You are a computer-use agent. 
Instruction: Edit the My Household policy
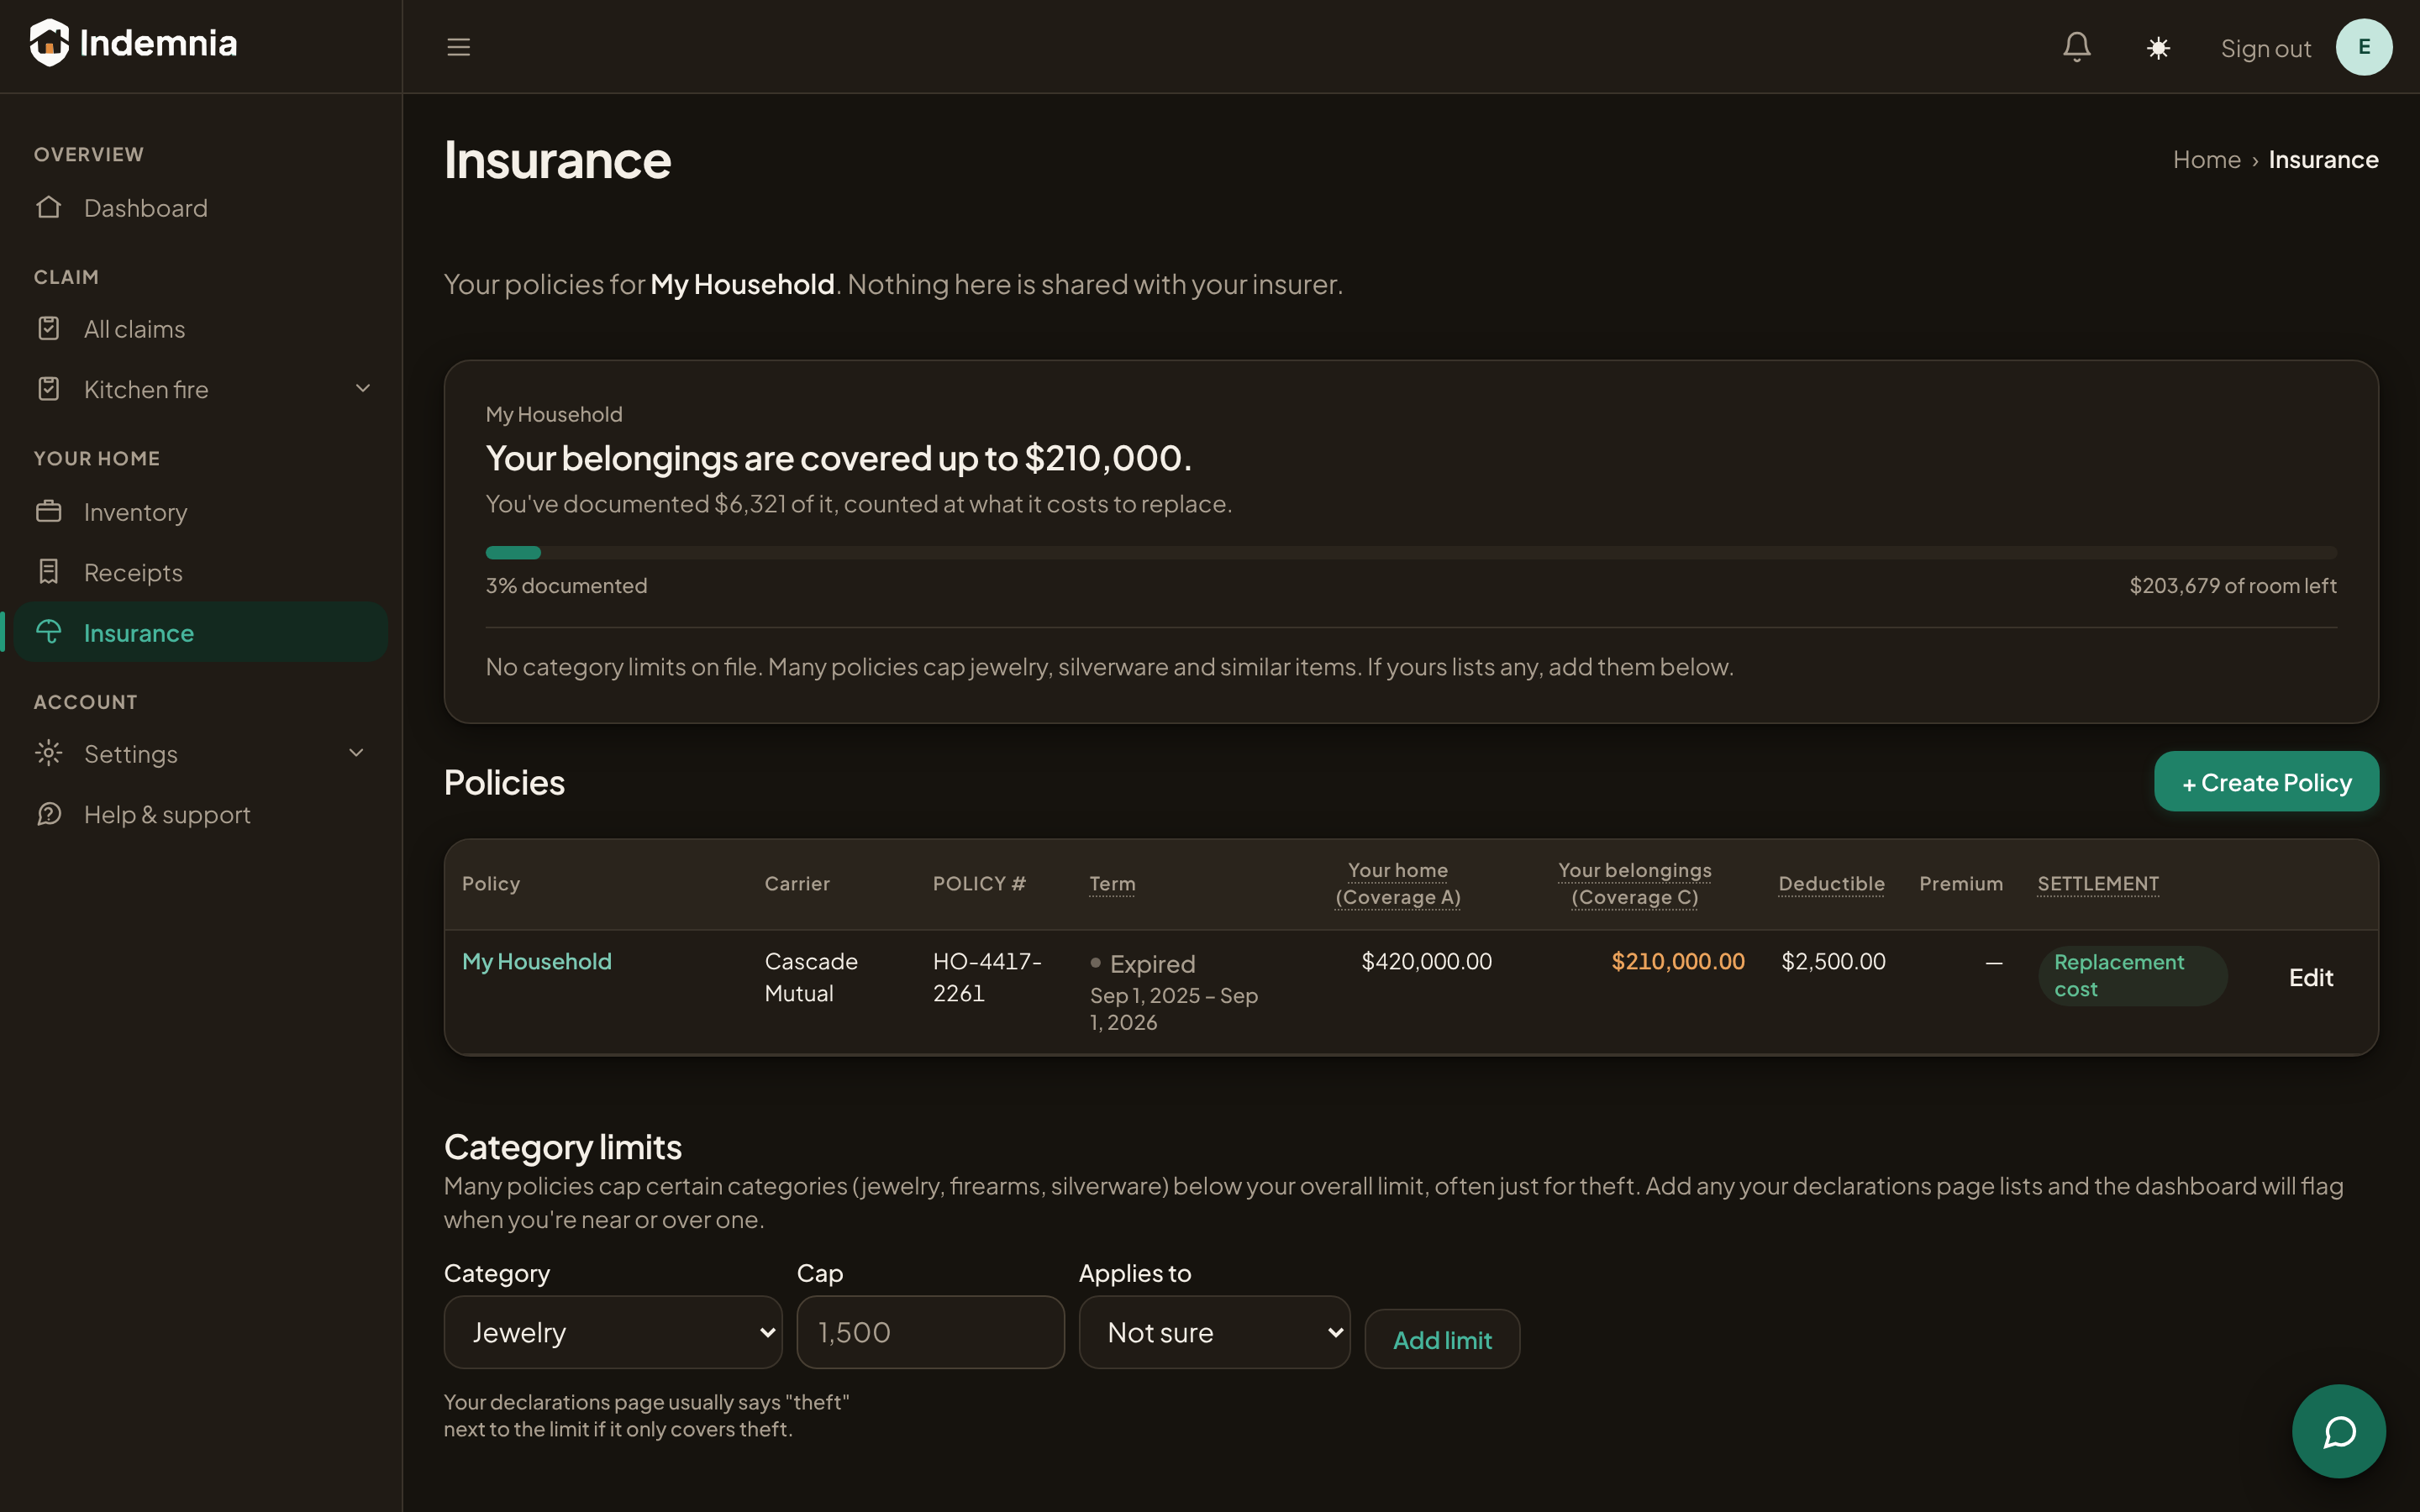coord(2311,977)
